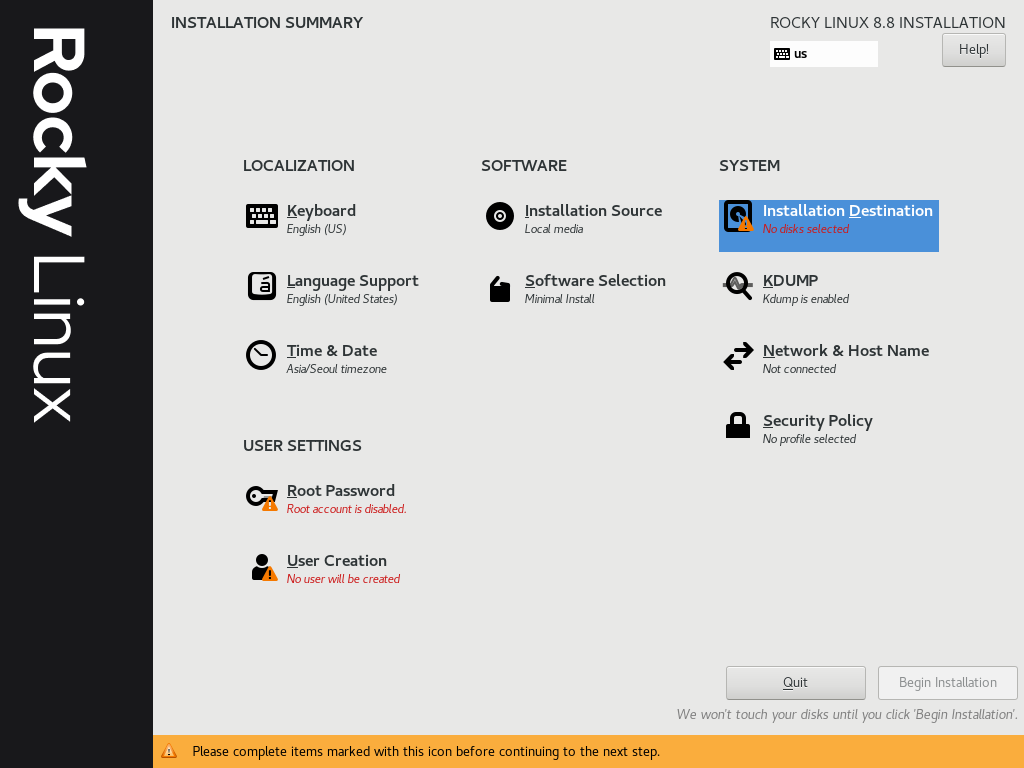Click the Quit button
The height and width of the screenshot is (768, 1024).
coord(795,682)
